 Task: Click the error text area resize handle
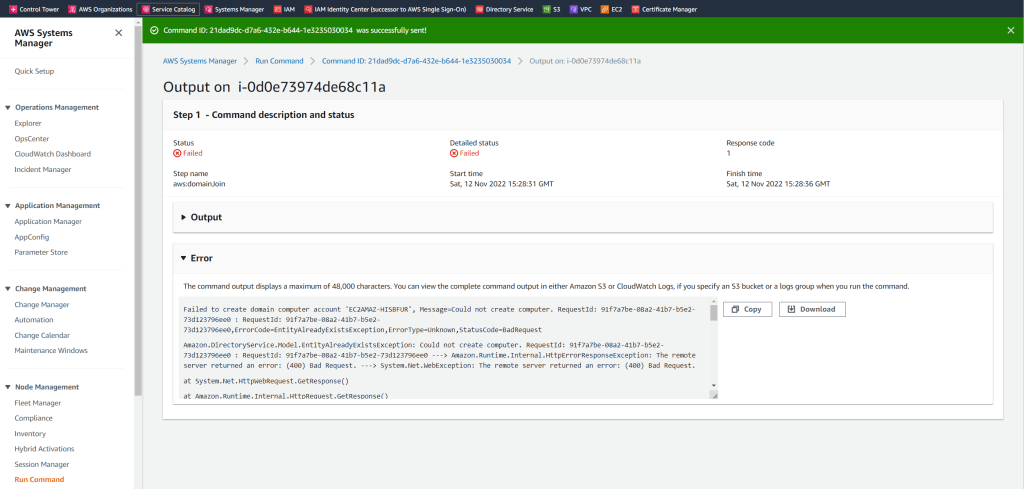tap(714, 395)
